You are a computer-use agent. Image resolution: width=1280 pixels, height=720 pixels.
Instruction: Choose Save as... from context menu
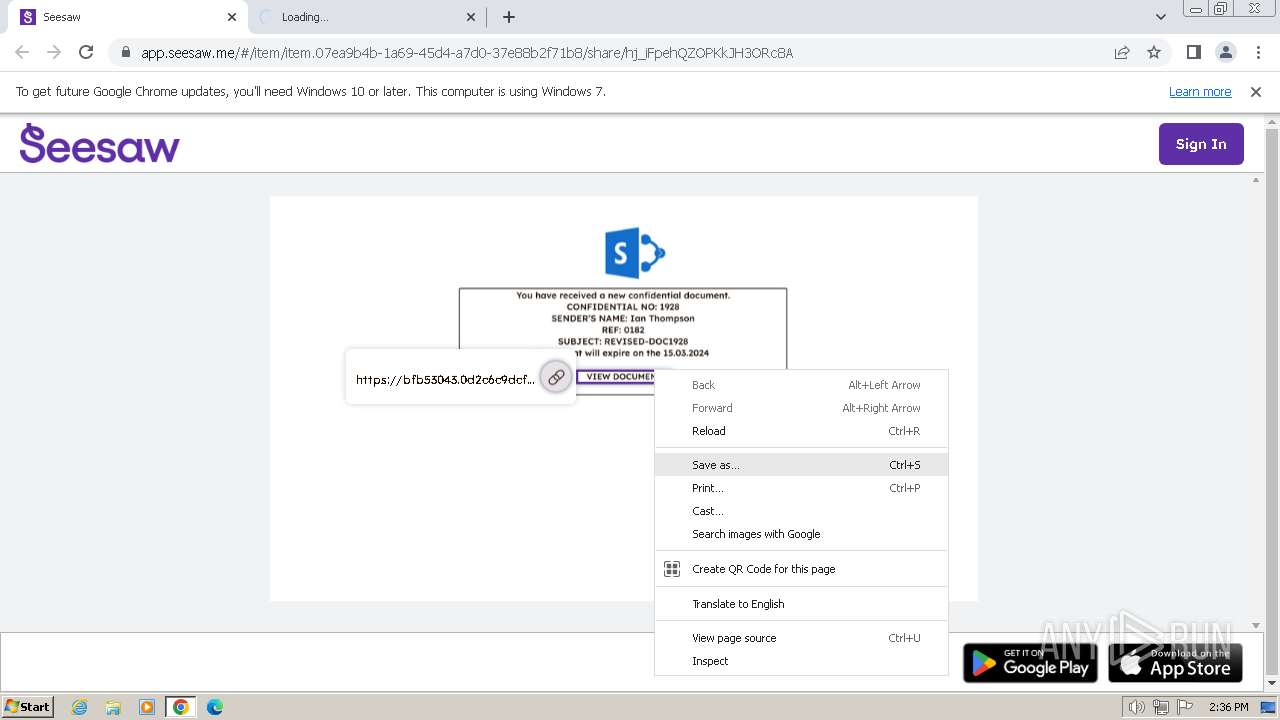click(801, 465)
